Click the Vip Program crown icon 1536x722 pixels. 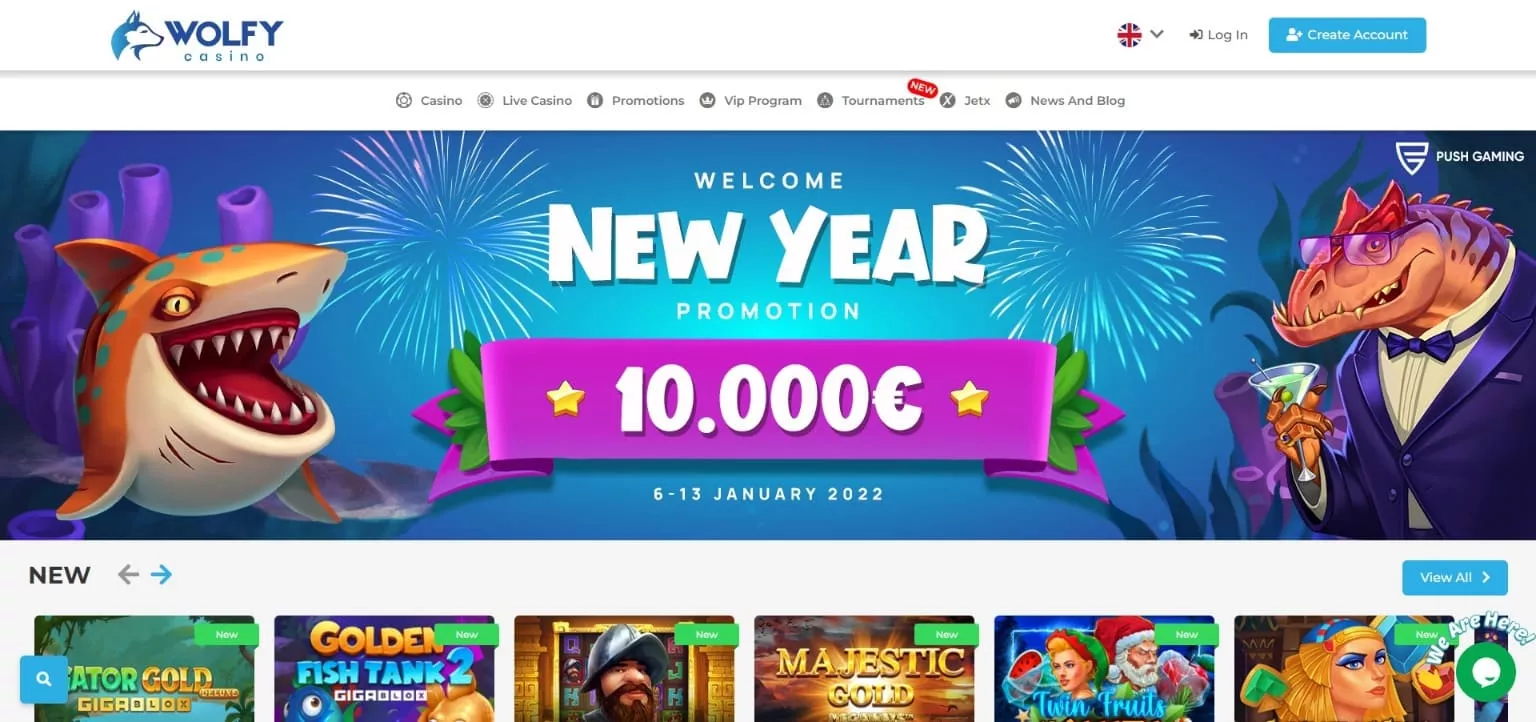coord(707,100)
